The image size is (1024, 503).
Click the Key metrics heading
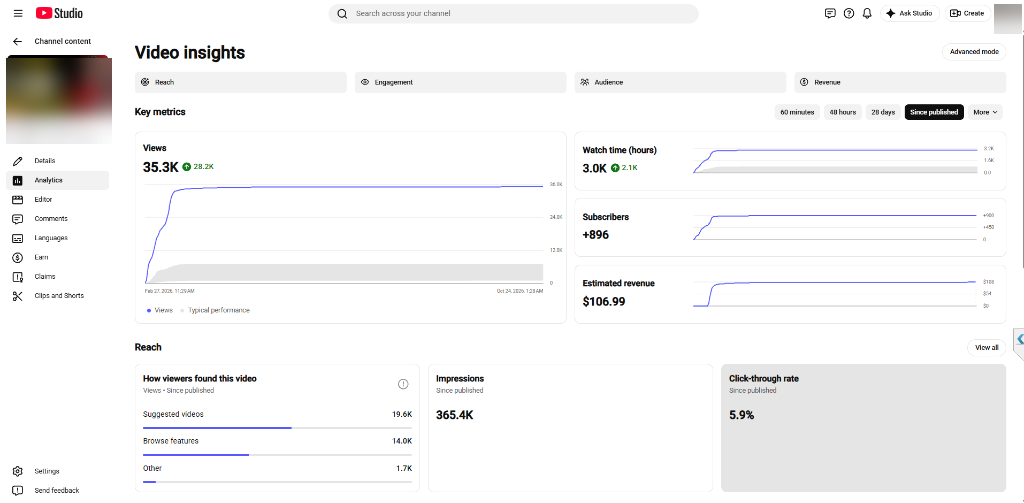pyautogui.click(x=160, y=112)
